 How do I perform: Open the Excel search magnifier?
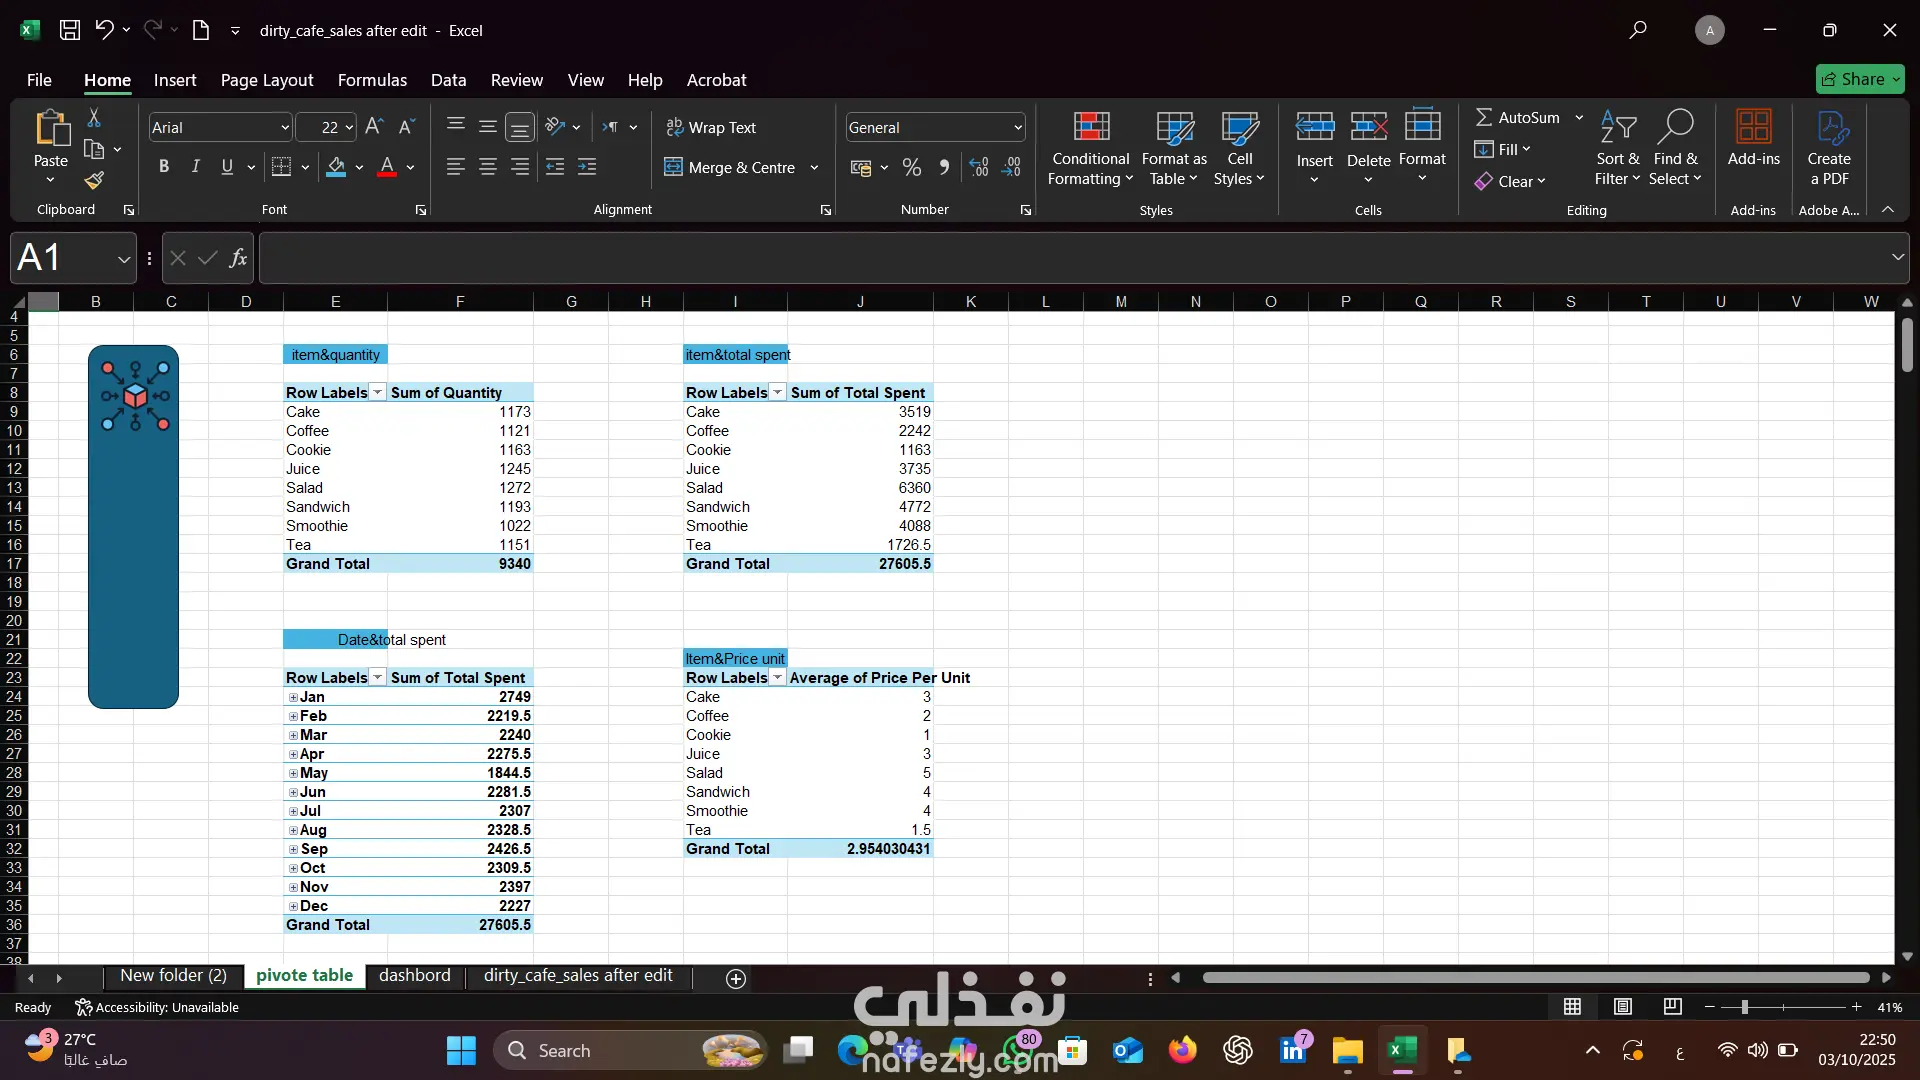click(1638, 30)
